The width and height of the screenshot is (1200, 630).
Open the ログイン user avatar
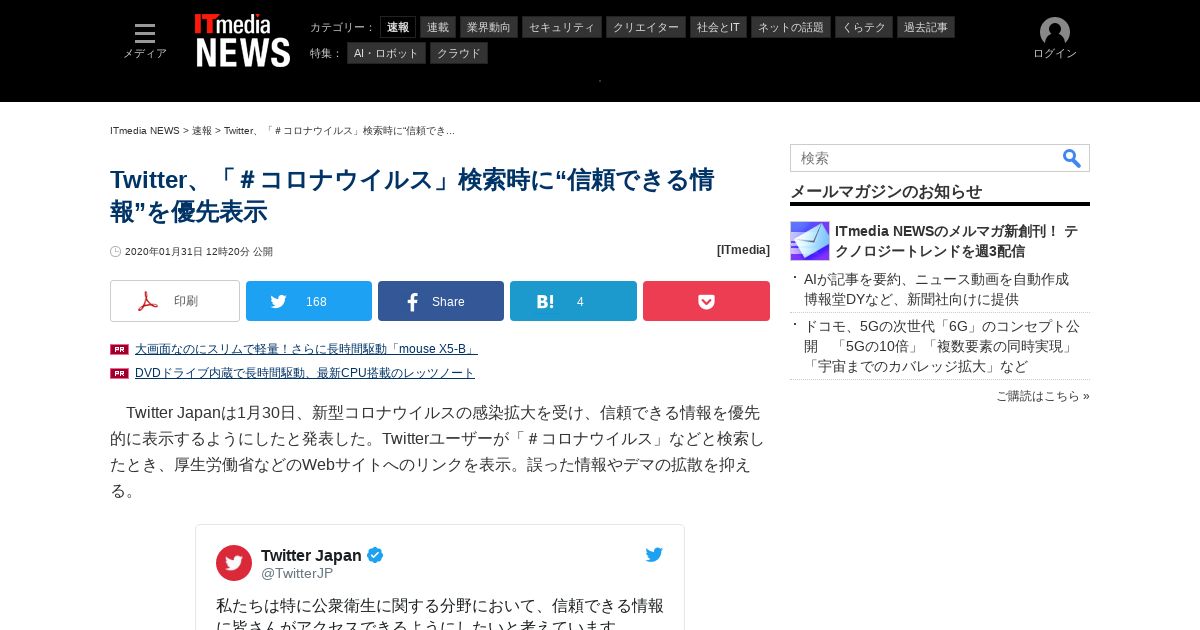pyautogui.click(x=1055, y=39)
